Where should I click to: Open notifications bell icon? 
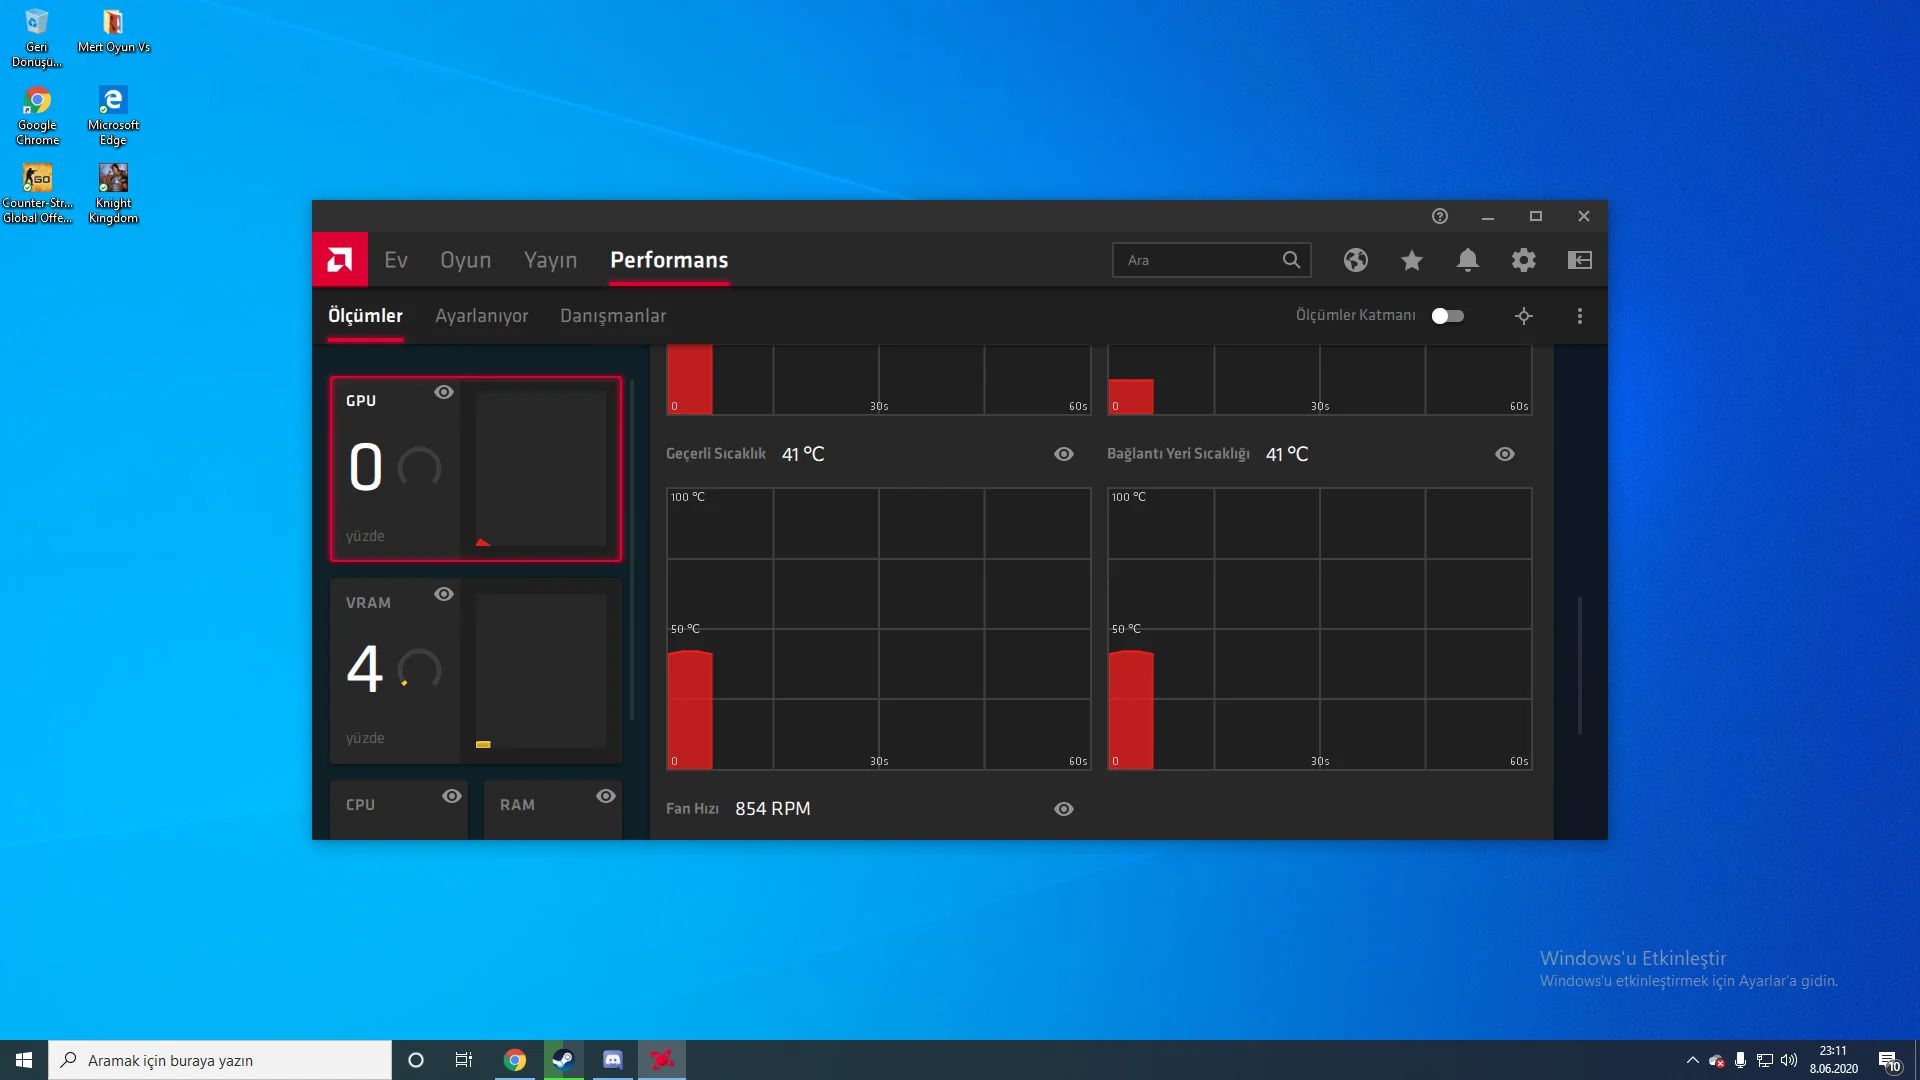click(1468, 260)
